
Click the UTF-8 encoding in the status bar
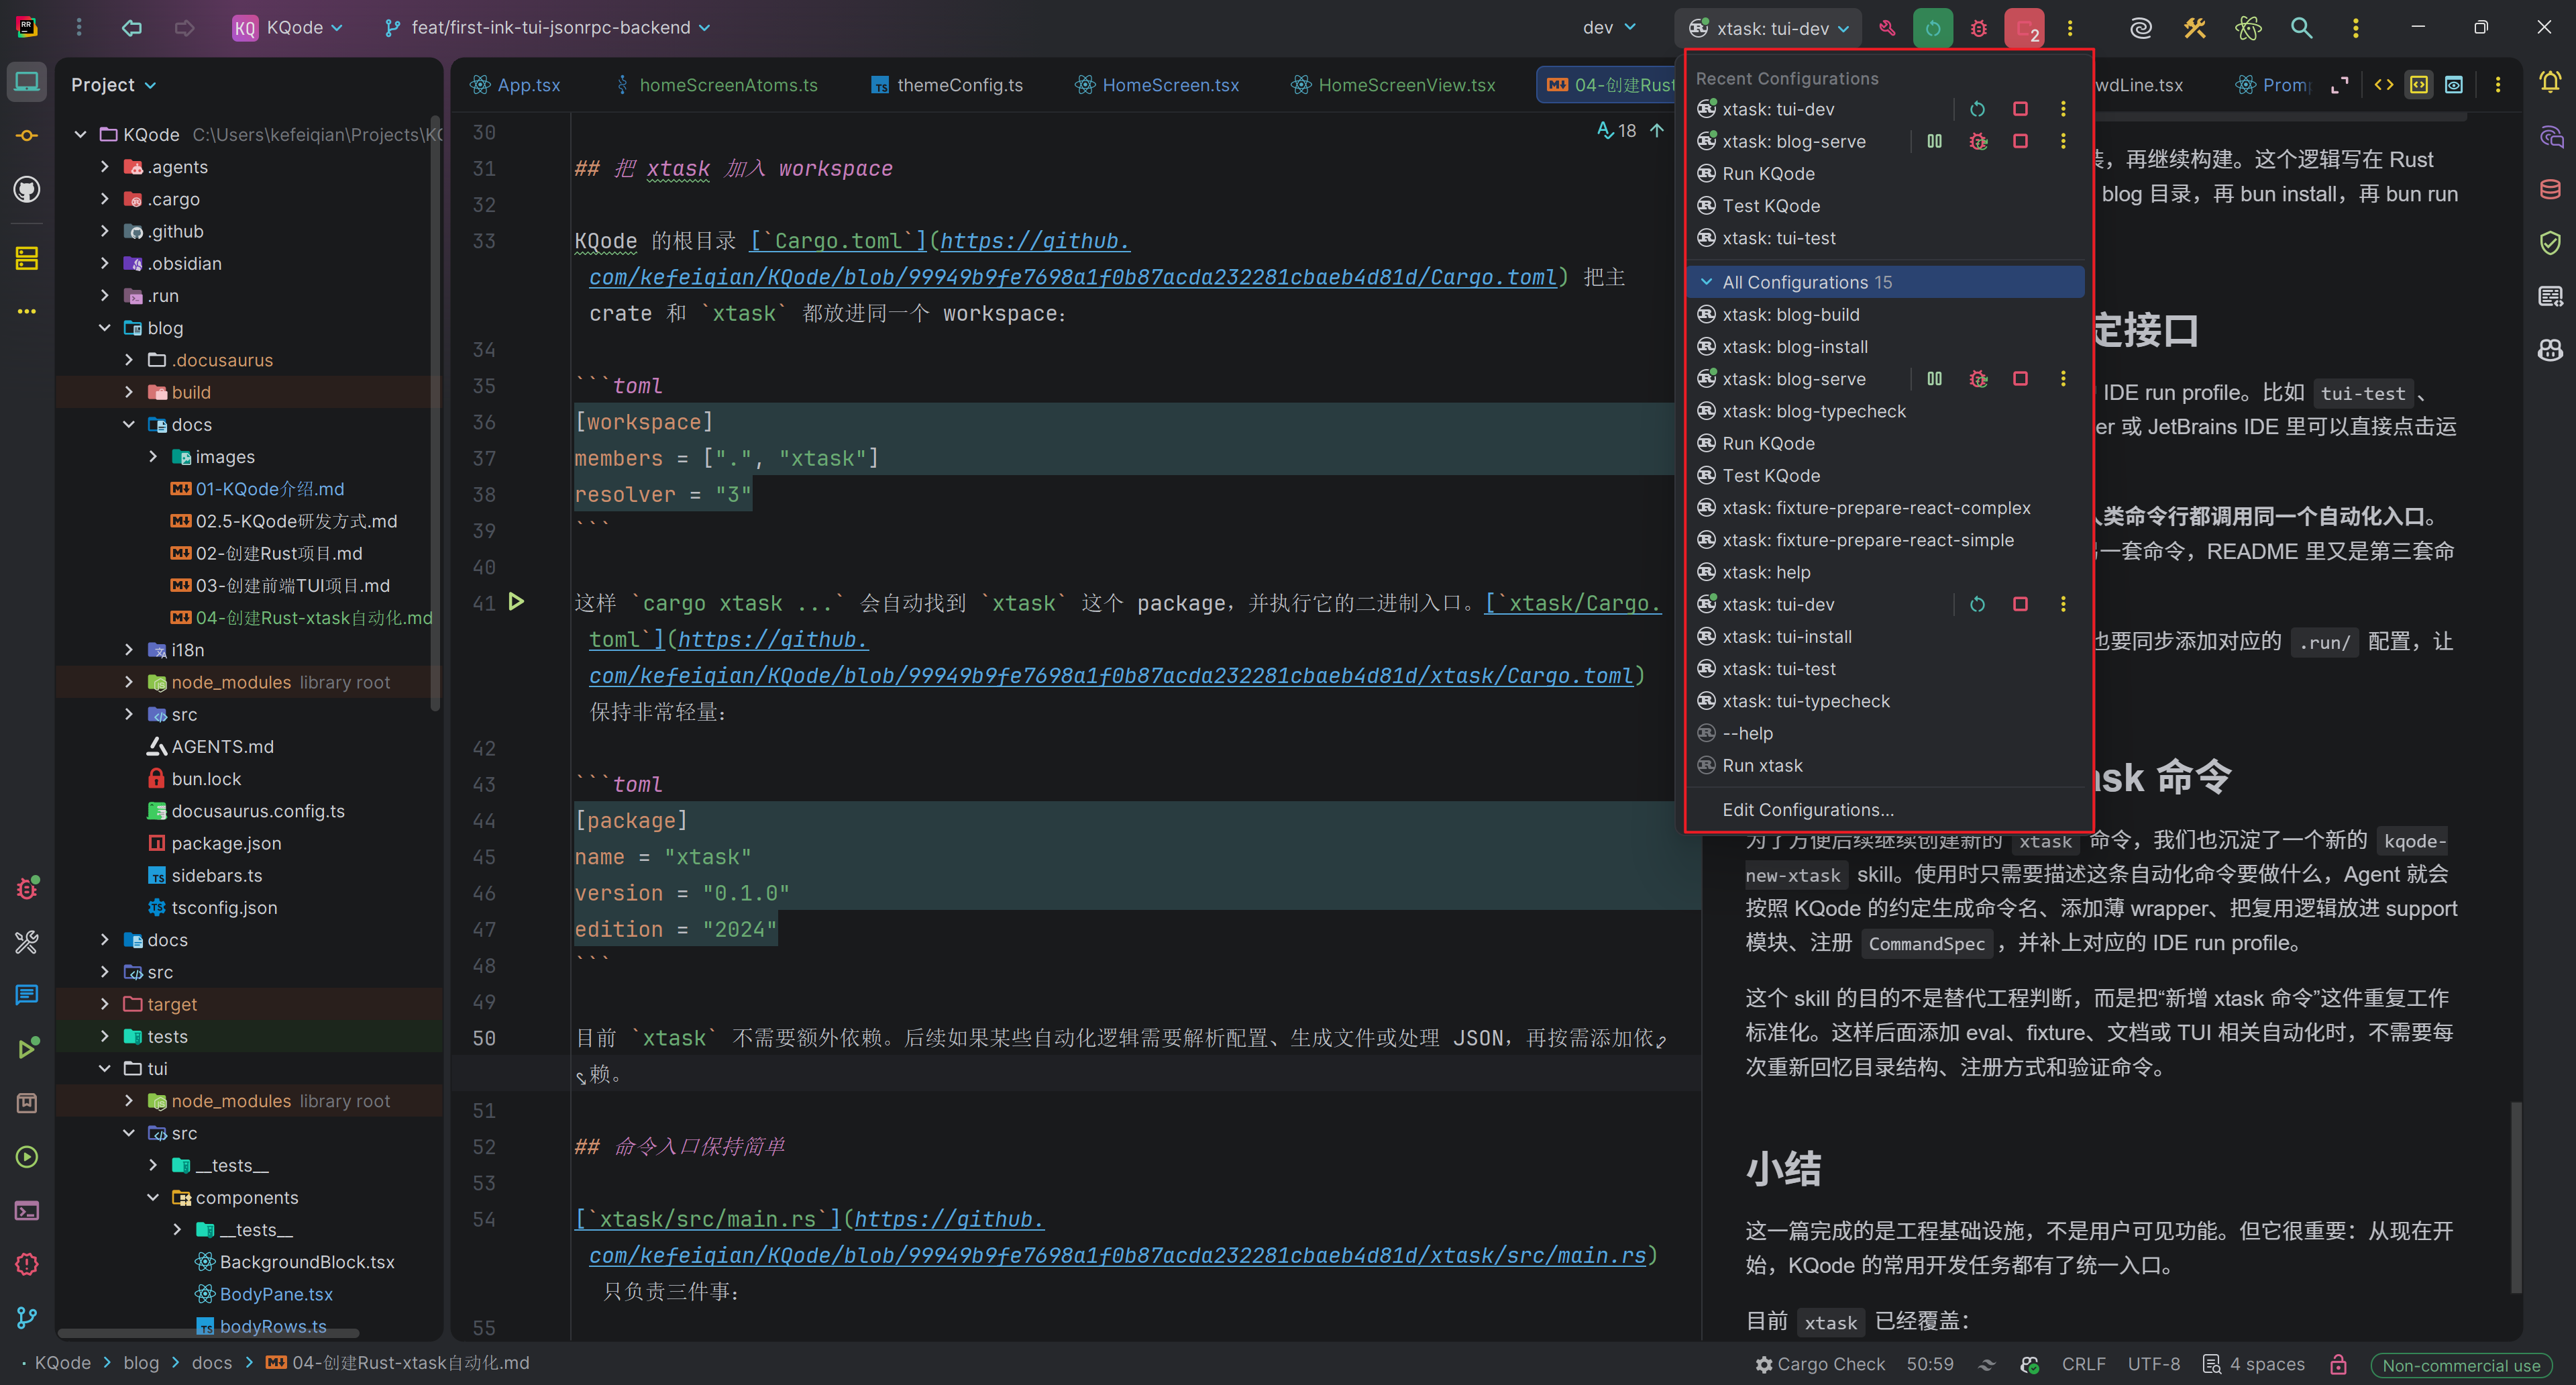point(2154,1364)
